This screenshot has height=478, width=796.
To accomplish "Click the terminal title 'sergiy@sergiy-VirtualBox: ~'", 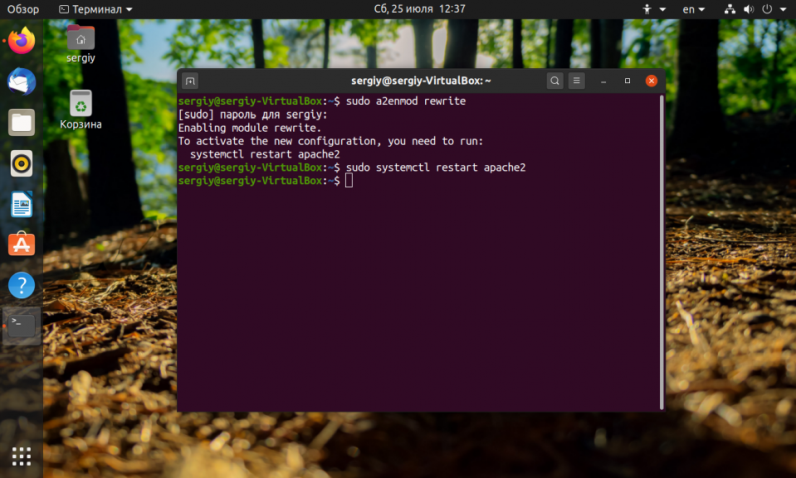I will (421, 81).
